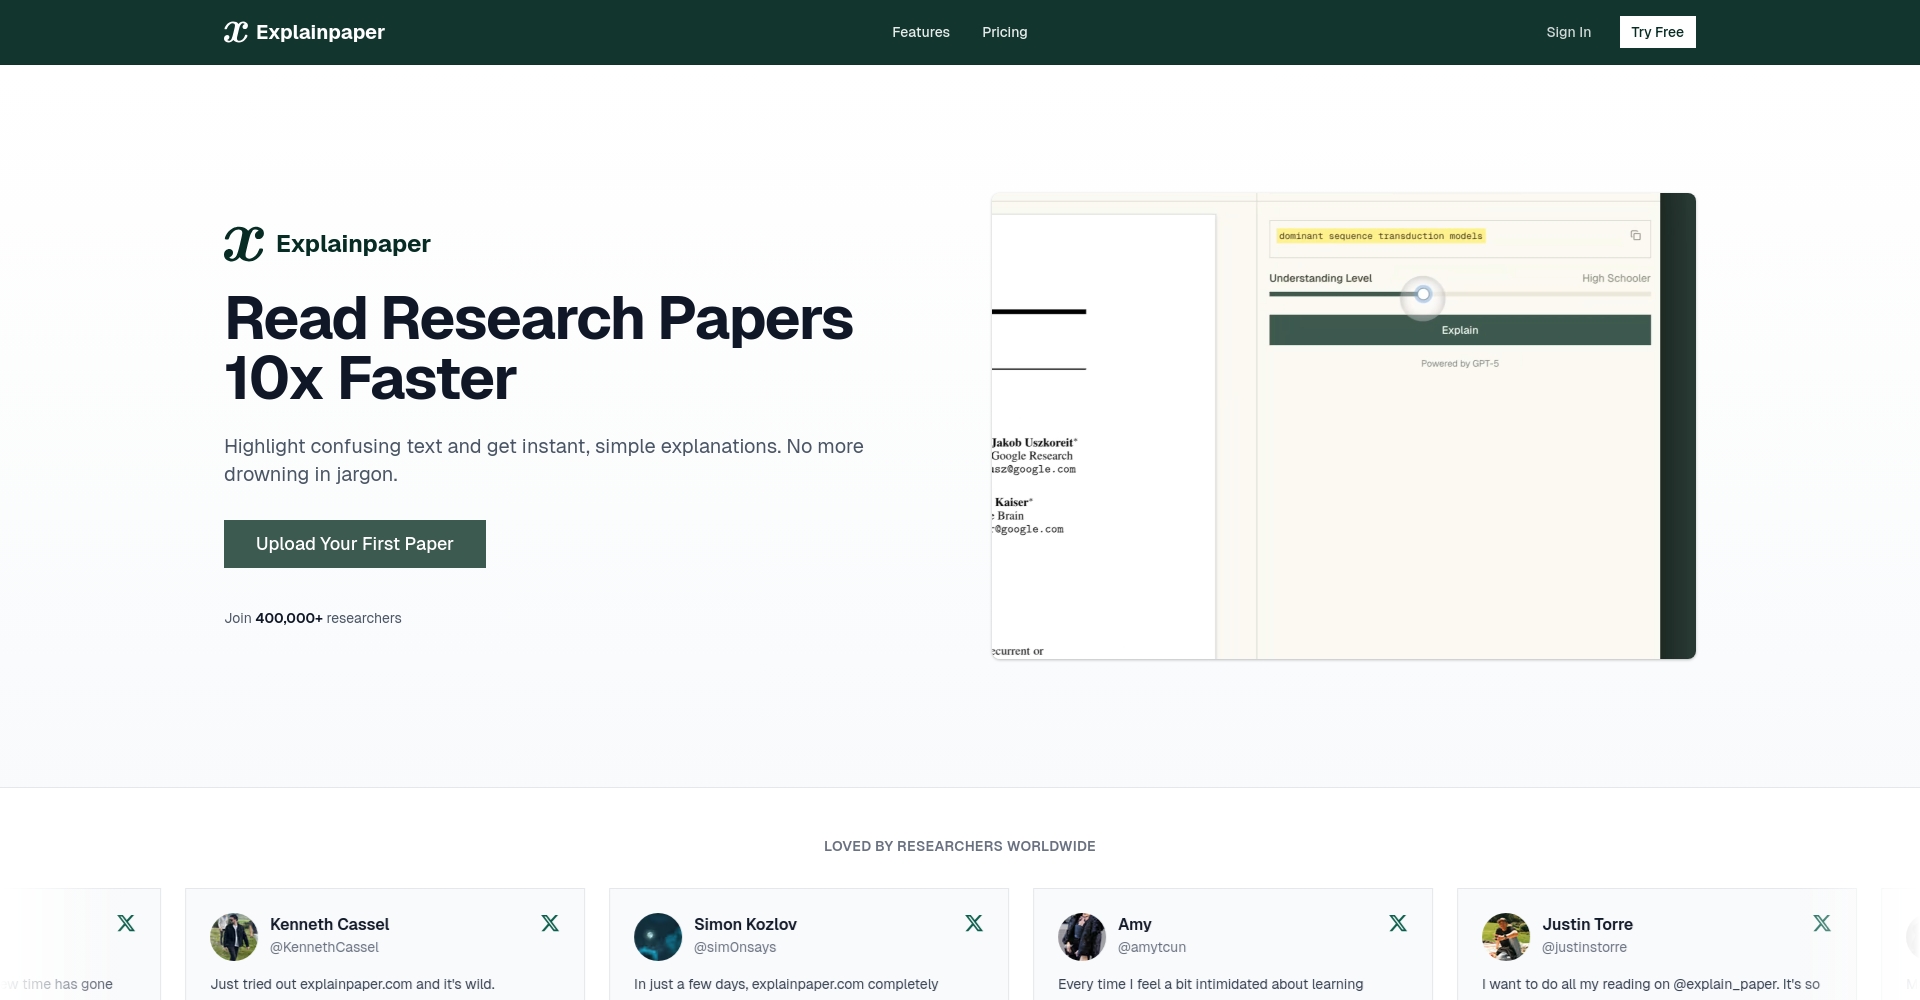Click Kenneth Cassel's profile avatar

(234, 937)
